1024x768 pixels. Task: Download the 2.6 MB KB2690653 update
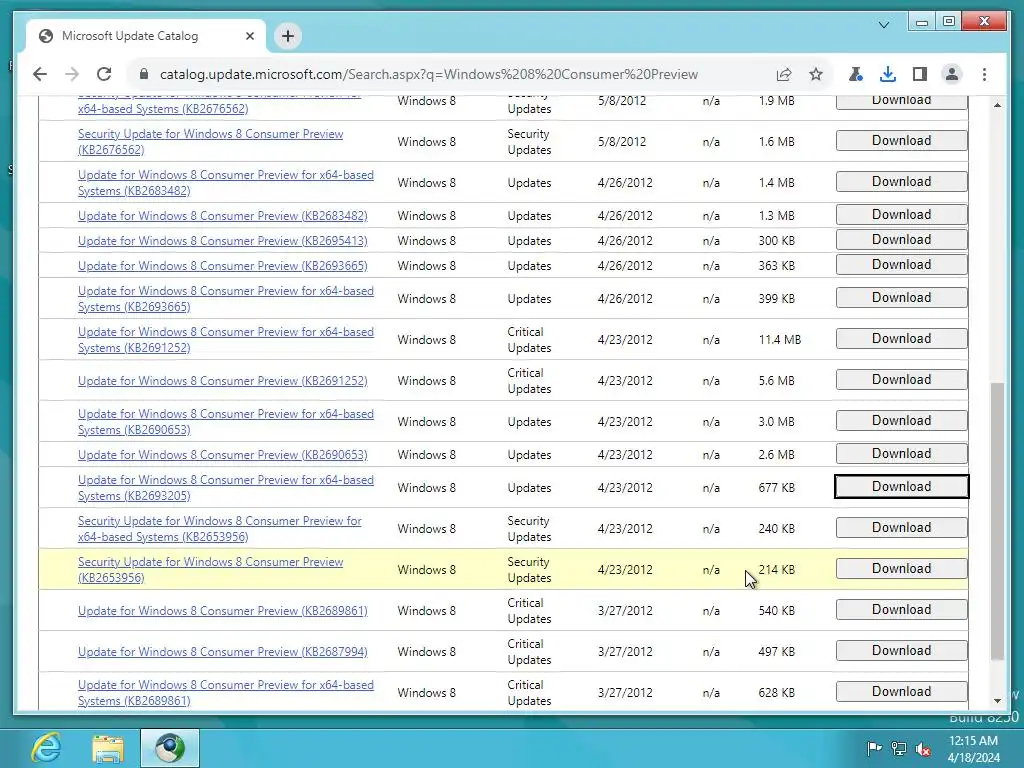pos(901,453)
